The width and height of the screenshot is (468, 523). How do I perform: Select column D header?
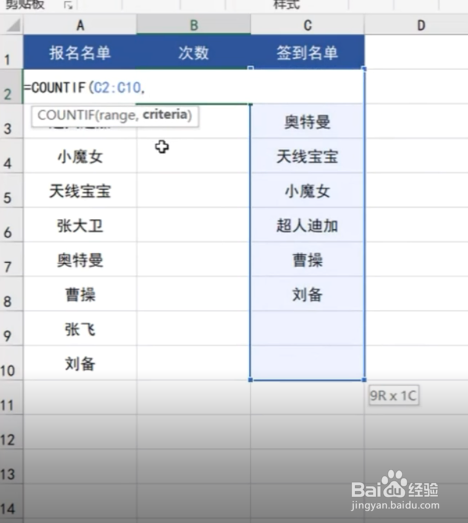[421, 25]
